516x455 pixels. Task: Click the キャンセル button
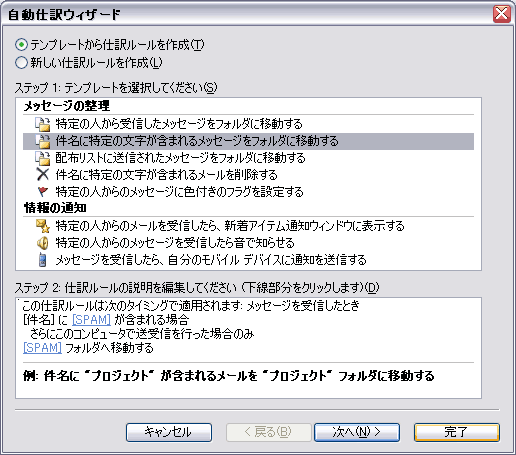169,432
